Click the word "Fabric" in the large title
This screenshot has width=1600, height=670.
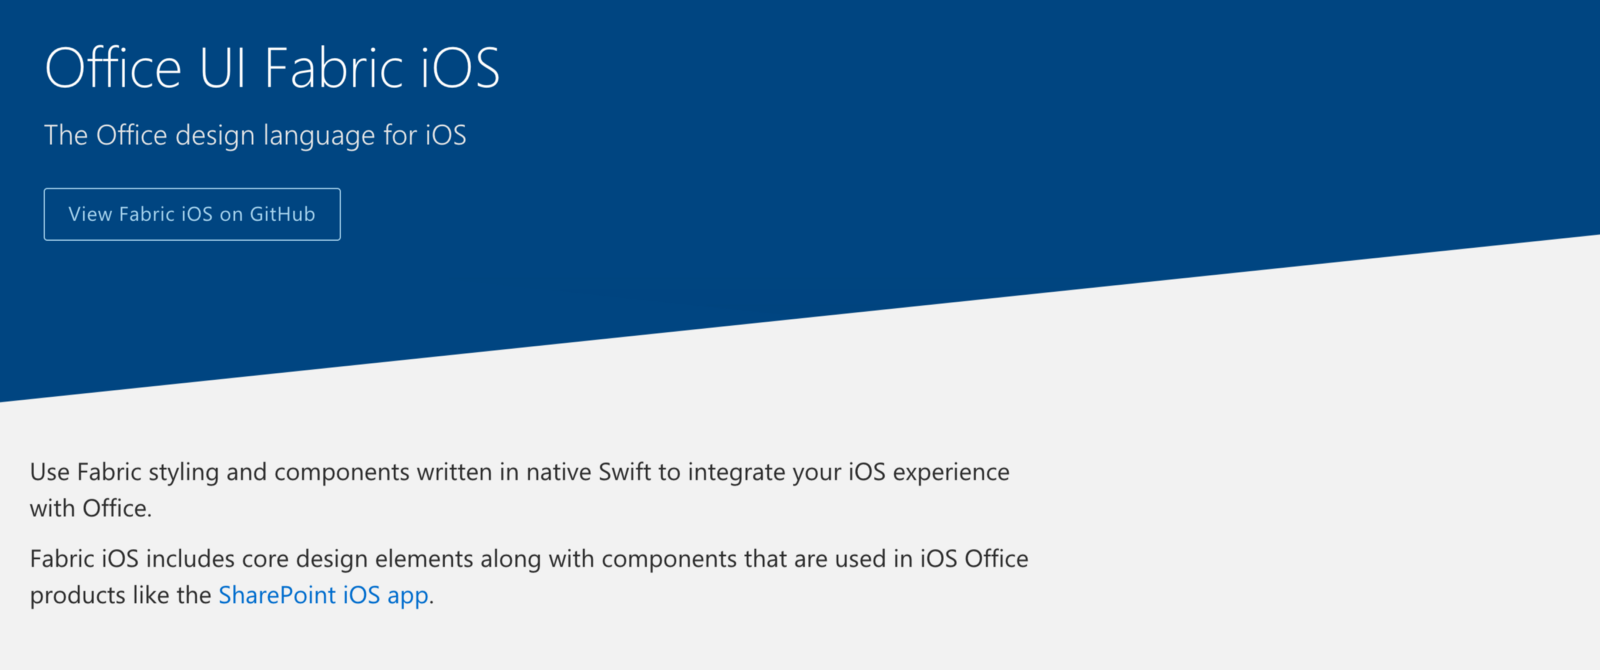coord(333,68)
